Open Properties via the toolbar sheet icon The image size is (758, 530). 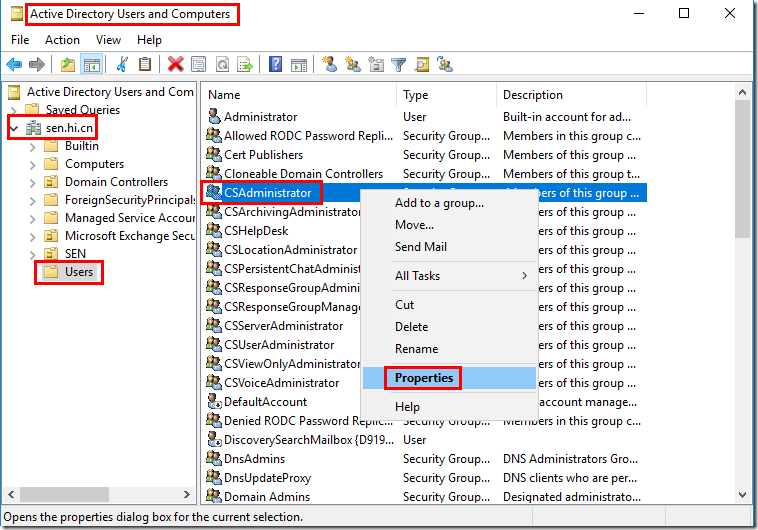point(198,64)
